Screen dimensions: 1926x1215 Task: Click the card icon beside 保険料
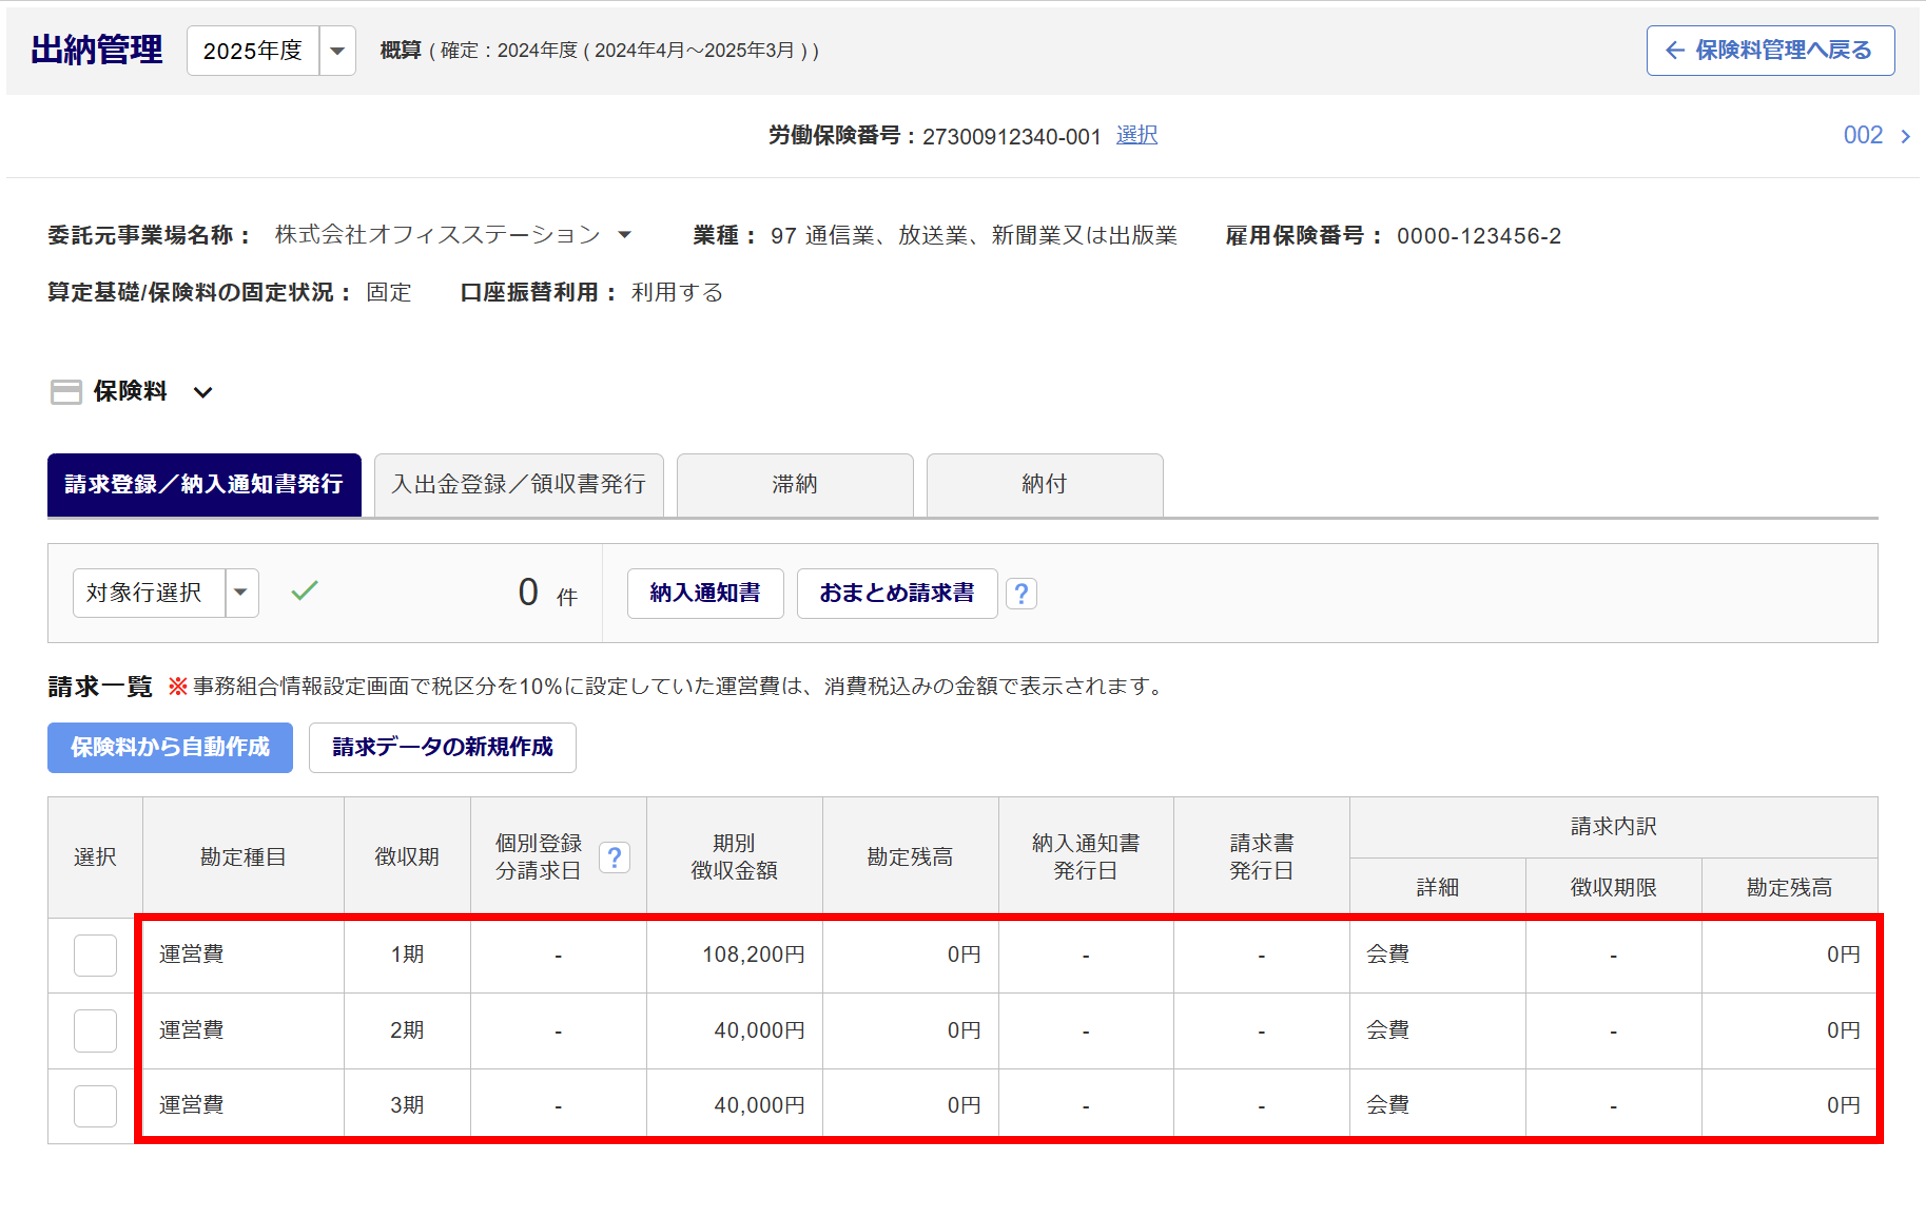(66, 392)
